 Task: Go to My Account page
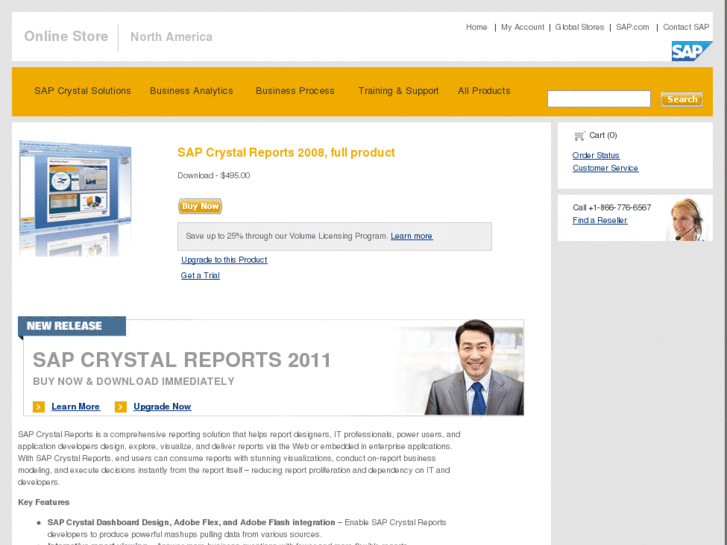(522, 27)
